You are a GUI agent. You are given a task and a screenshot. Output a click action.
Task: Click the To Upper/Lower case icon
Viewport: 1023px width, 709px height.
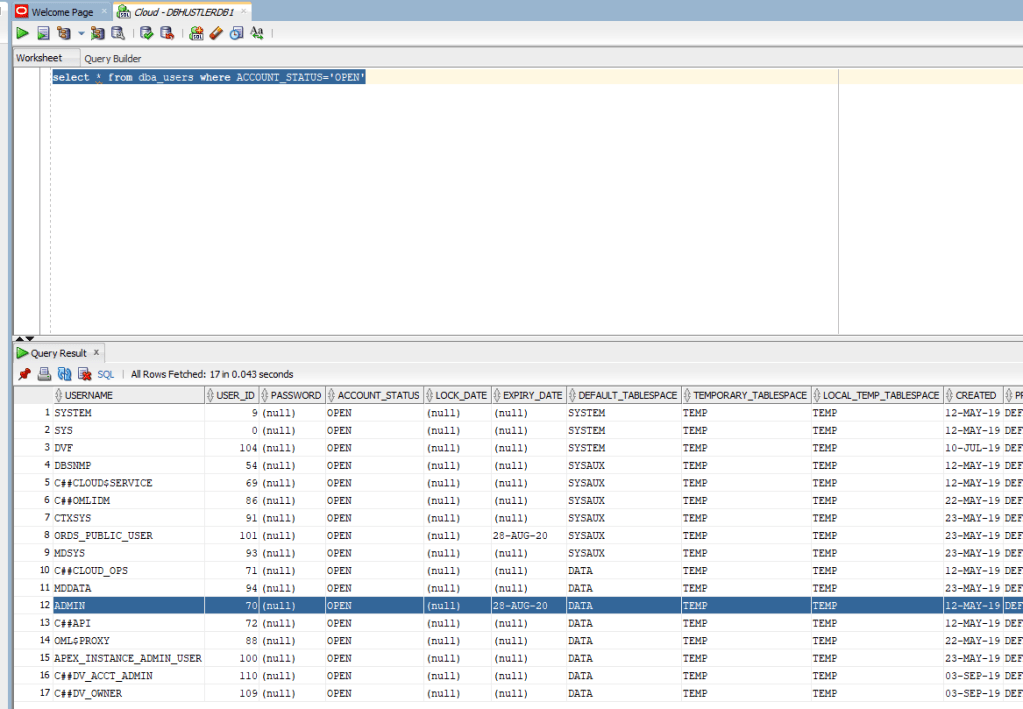[256, 33]
